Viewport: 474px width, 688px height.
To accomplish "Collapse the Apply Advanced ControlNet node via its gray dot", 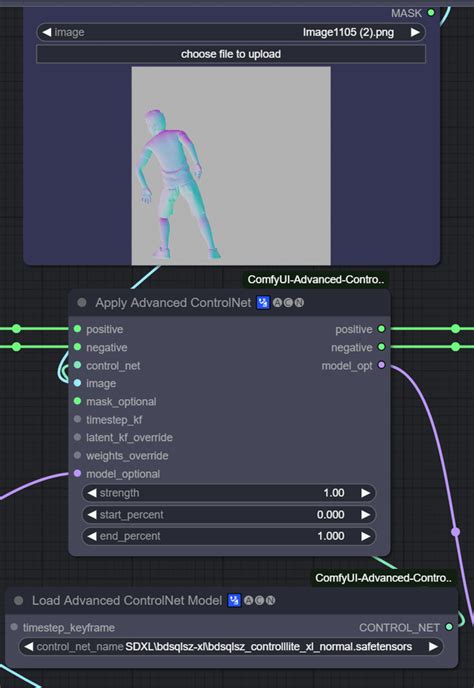I will tap(82, 302).
